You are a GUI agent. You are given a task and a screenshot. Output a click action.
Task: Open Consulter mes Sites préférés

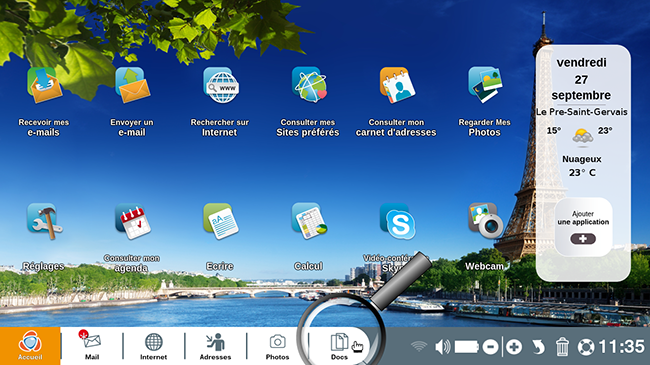[309, 85]
